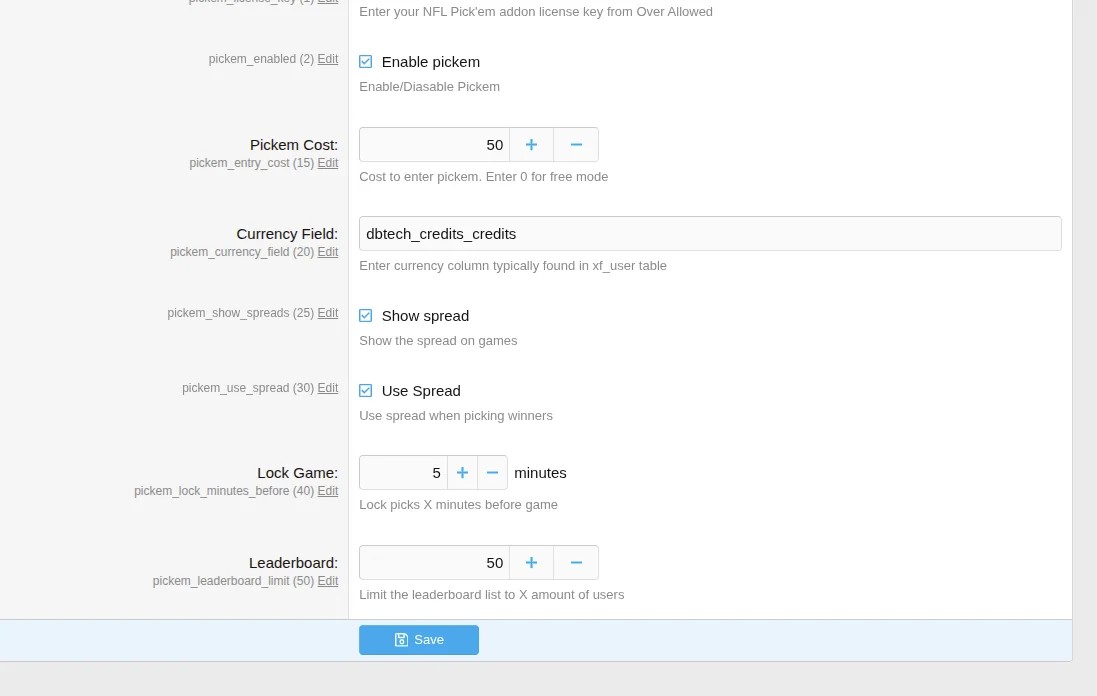Increase Lock Game minutes with plus
The height and width of the screenshot is (696, 1097).
[x=462, y=473]
